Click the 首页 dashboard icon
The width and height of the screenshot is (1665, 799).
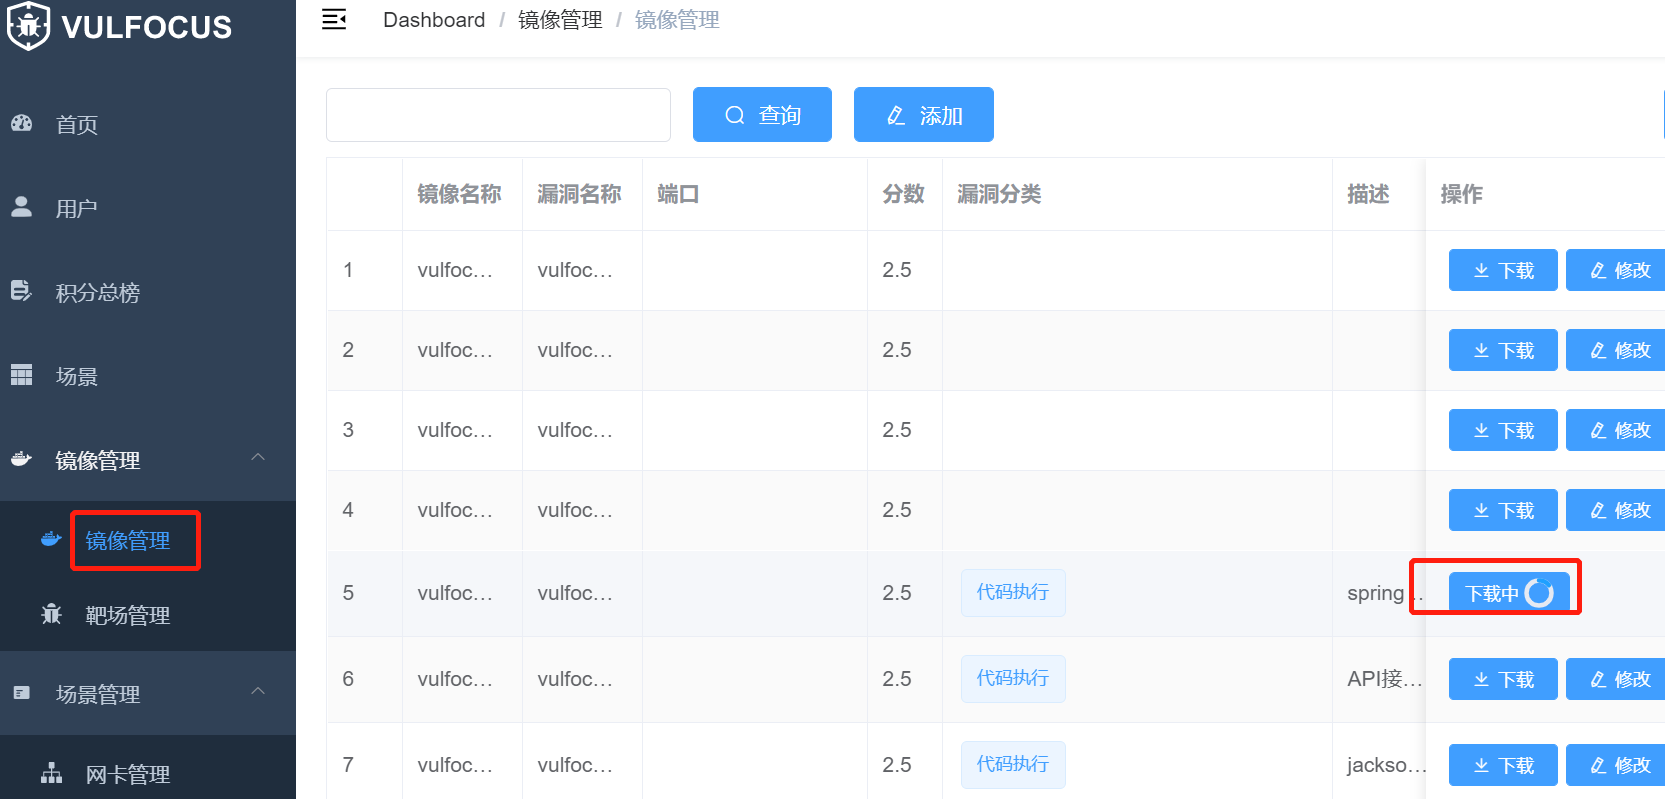22,123
